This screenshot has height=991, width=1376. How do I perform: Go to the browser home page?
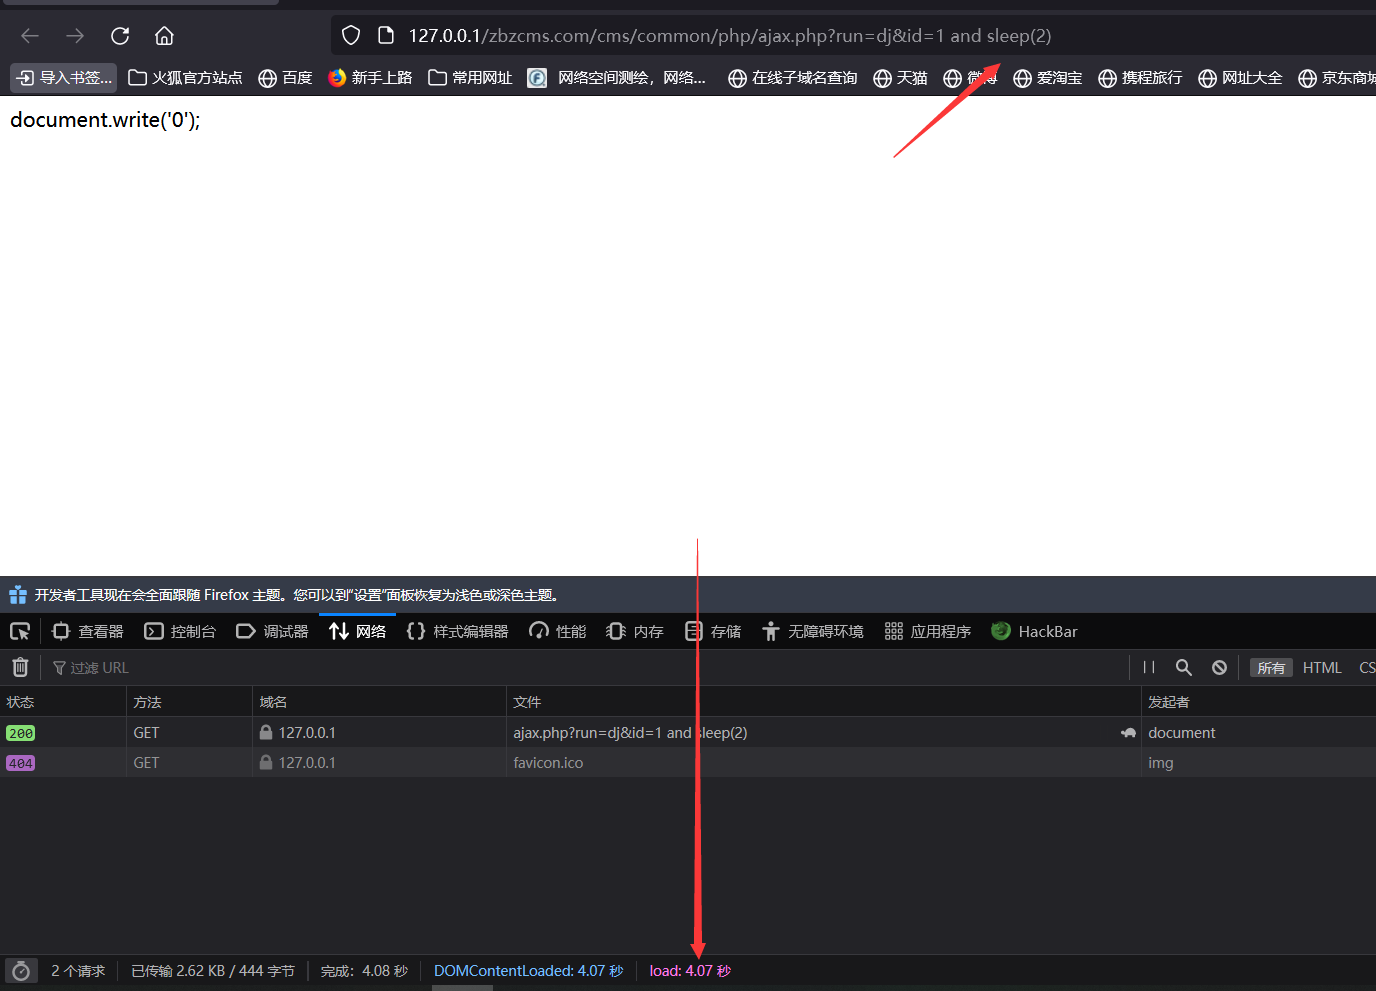pos(164,36)
